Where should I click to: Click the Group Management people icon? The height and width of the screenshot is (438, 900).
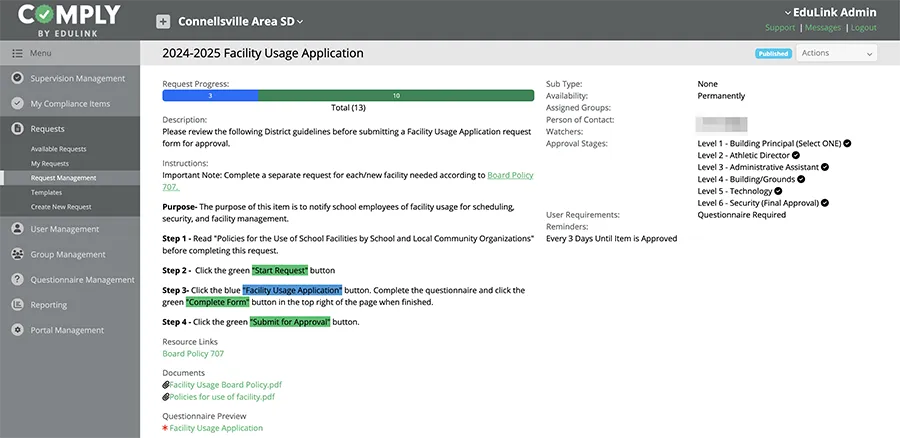click(18, 254)
